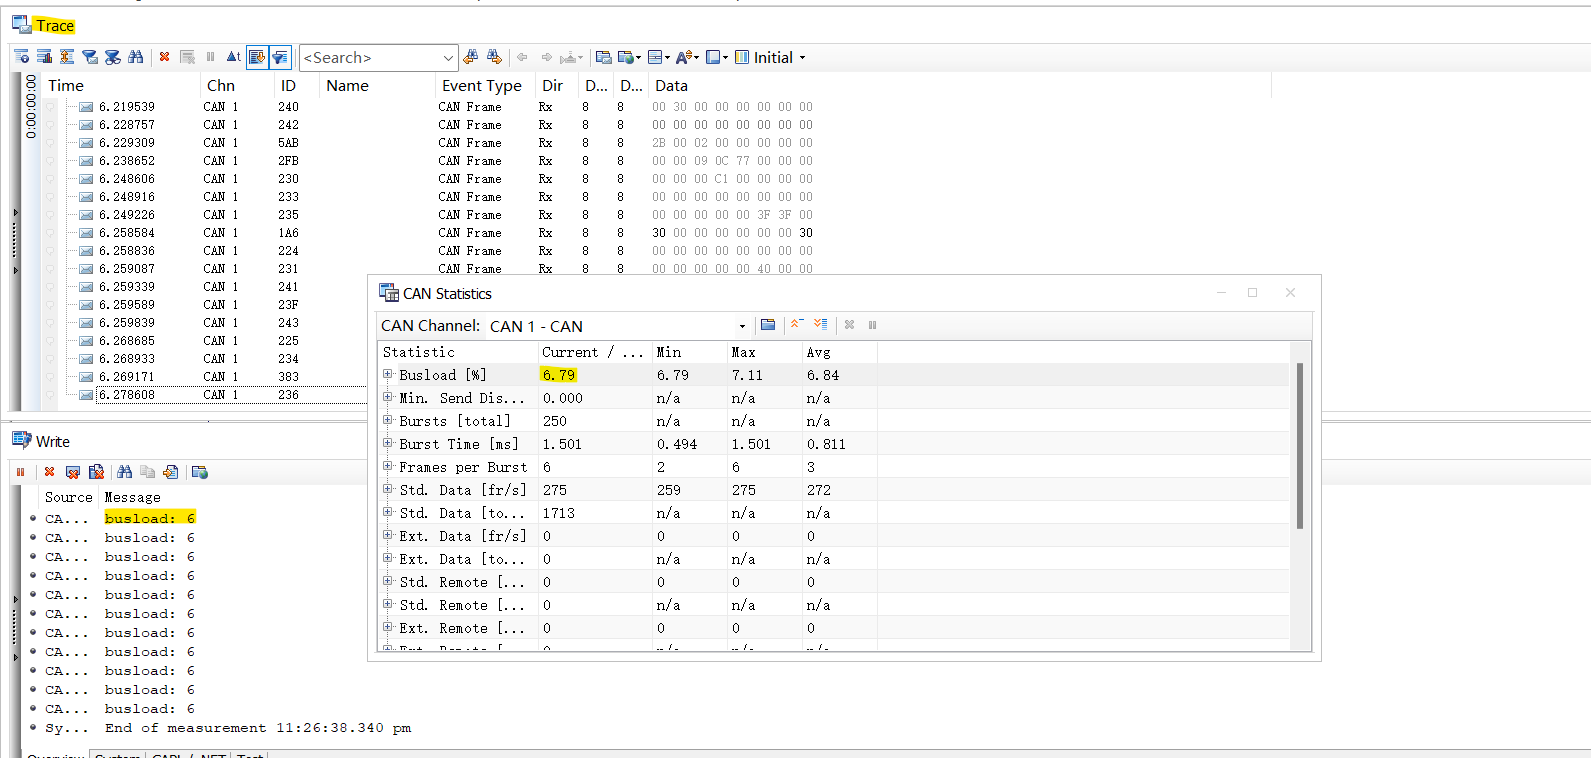
Task: Click the Avg column header in CAN Statistics
Action: [840, 352]
